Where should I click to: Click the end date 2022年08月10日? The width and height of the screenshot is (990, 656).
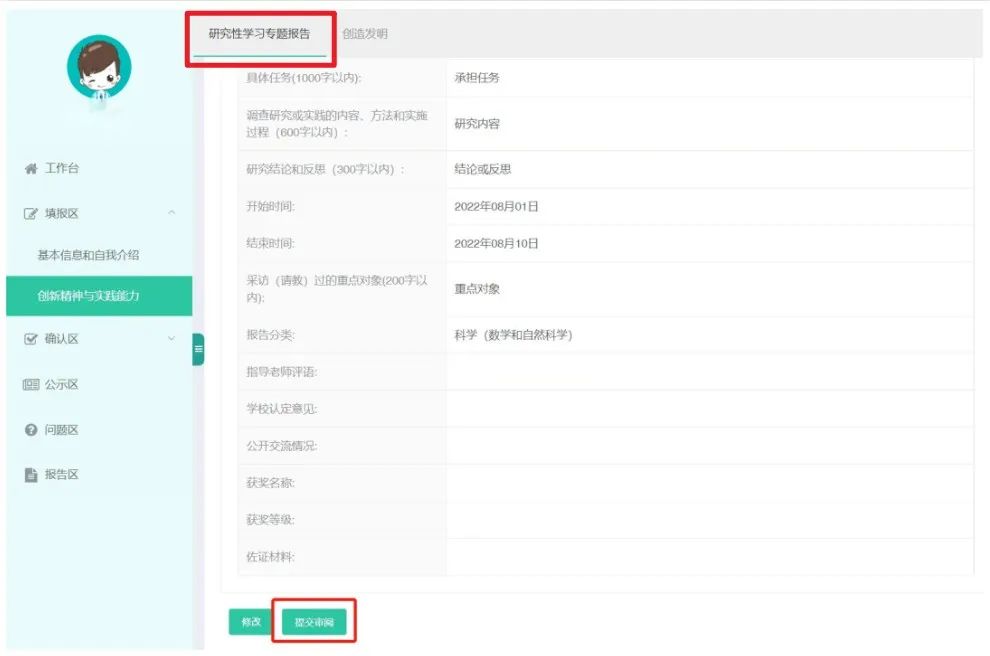(496, 244)
